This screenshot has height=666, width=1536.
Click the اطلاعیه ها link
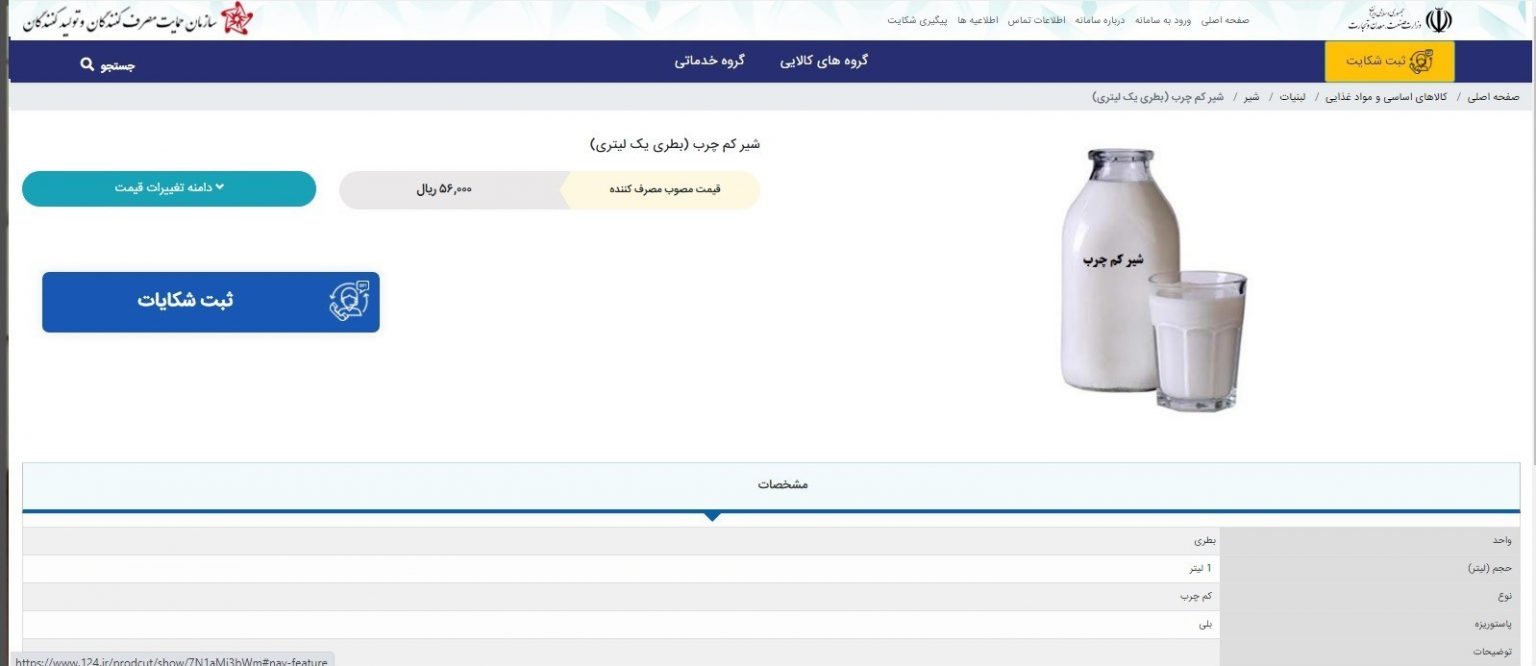click(977, 20)
